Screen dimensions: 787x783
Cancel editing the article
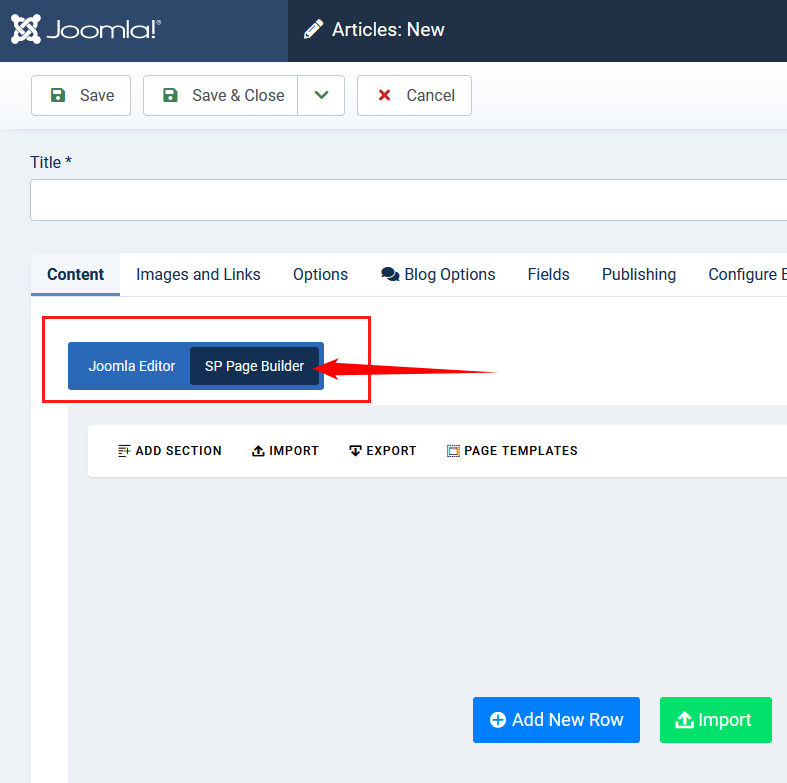tap(414, 96)
